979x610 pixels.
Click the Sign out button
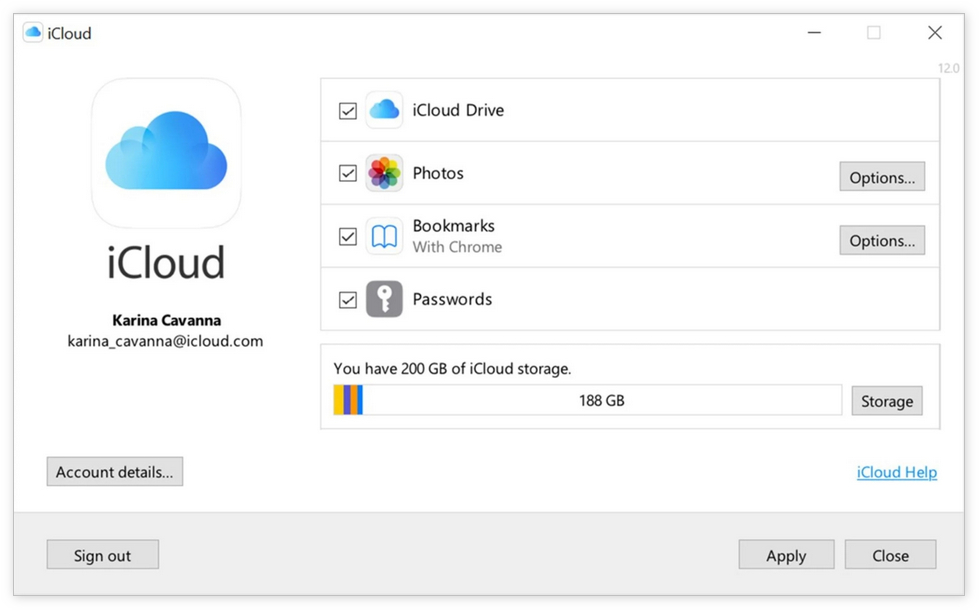tap(102, 555)
